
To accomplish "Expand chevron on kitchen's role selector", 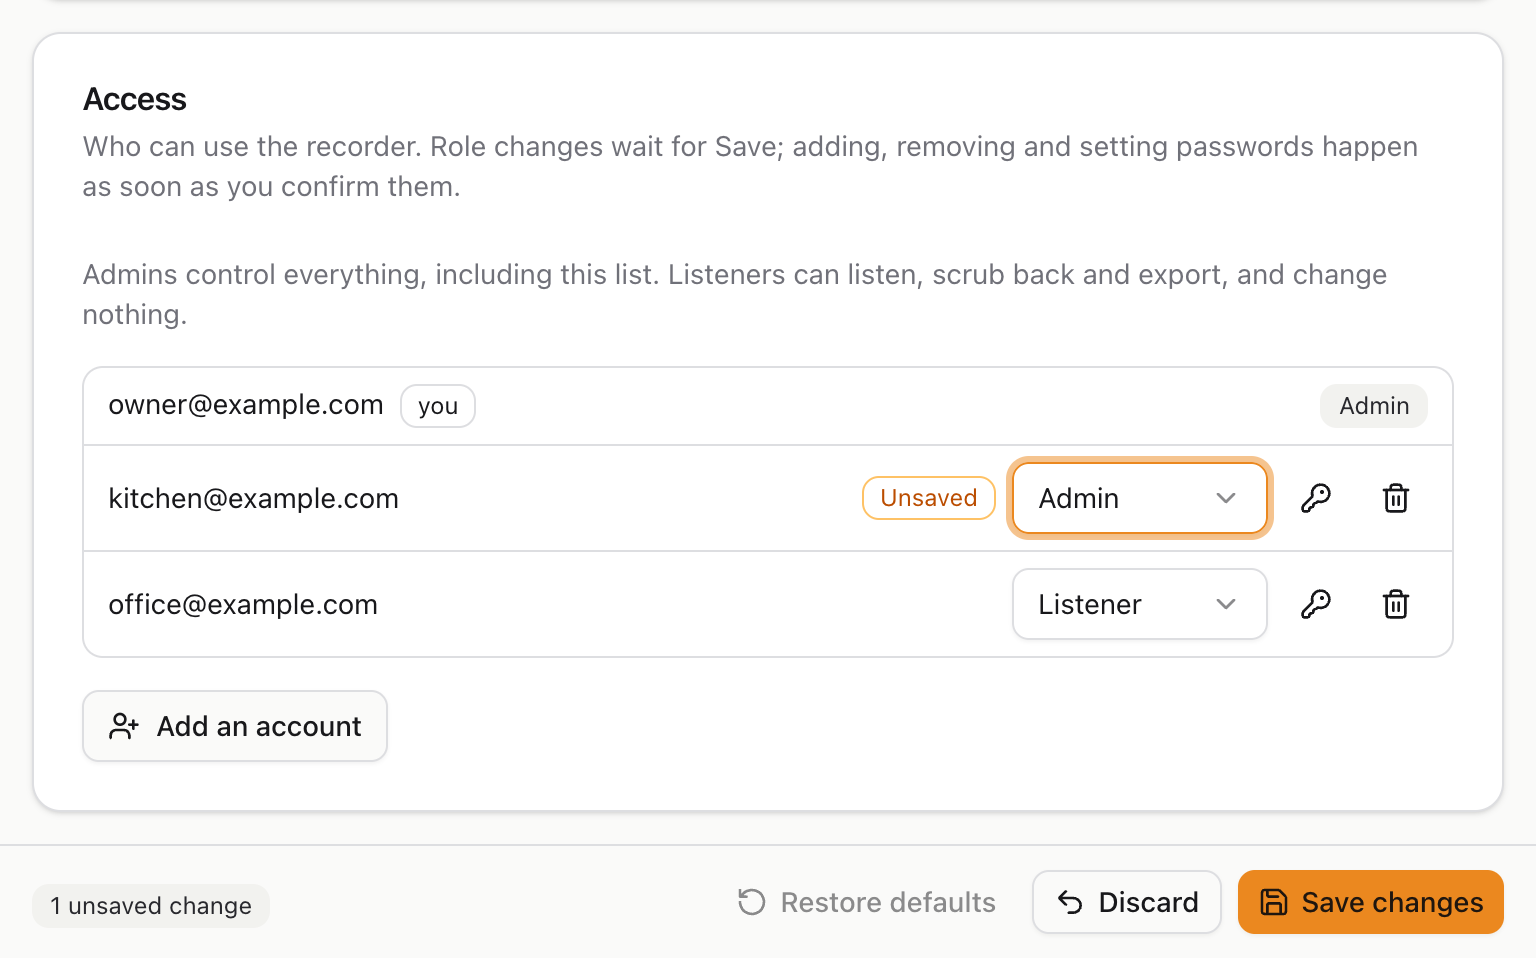I will click(x=1226, y=498).
